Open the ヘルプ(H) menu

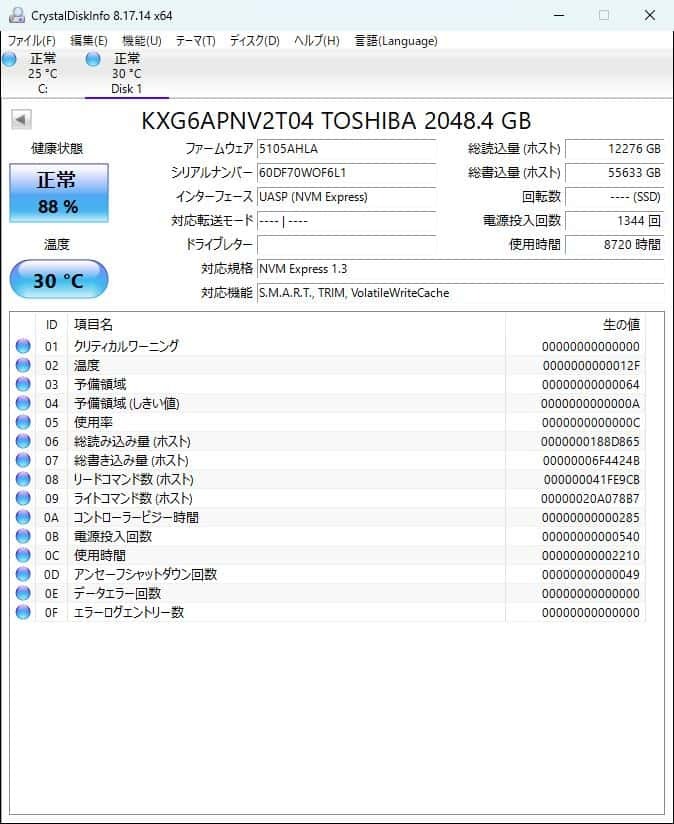[x=317, y=40]
